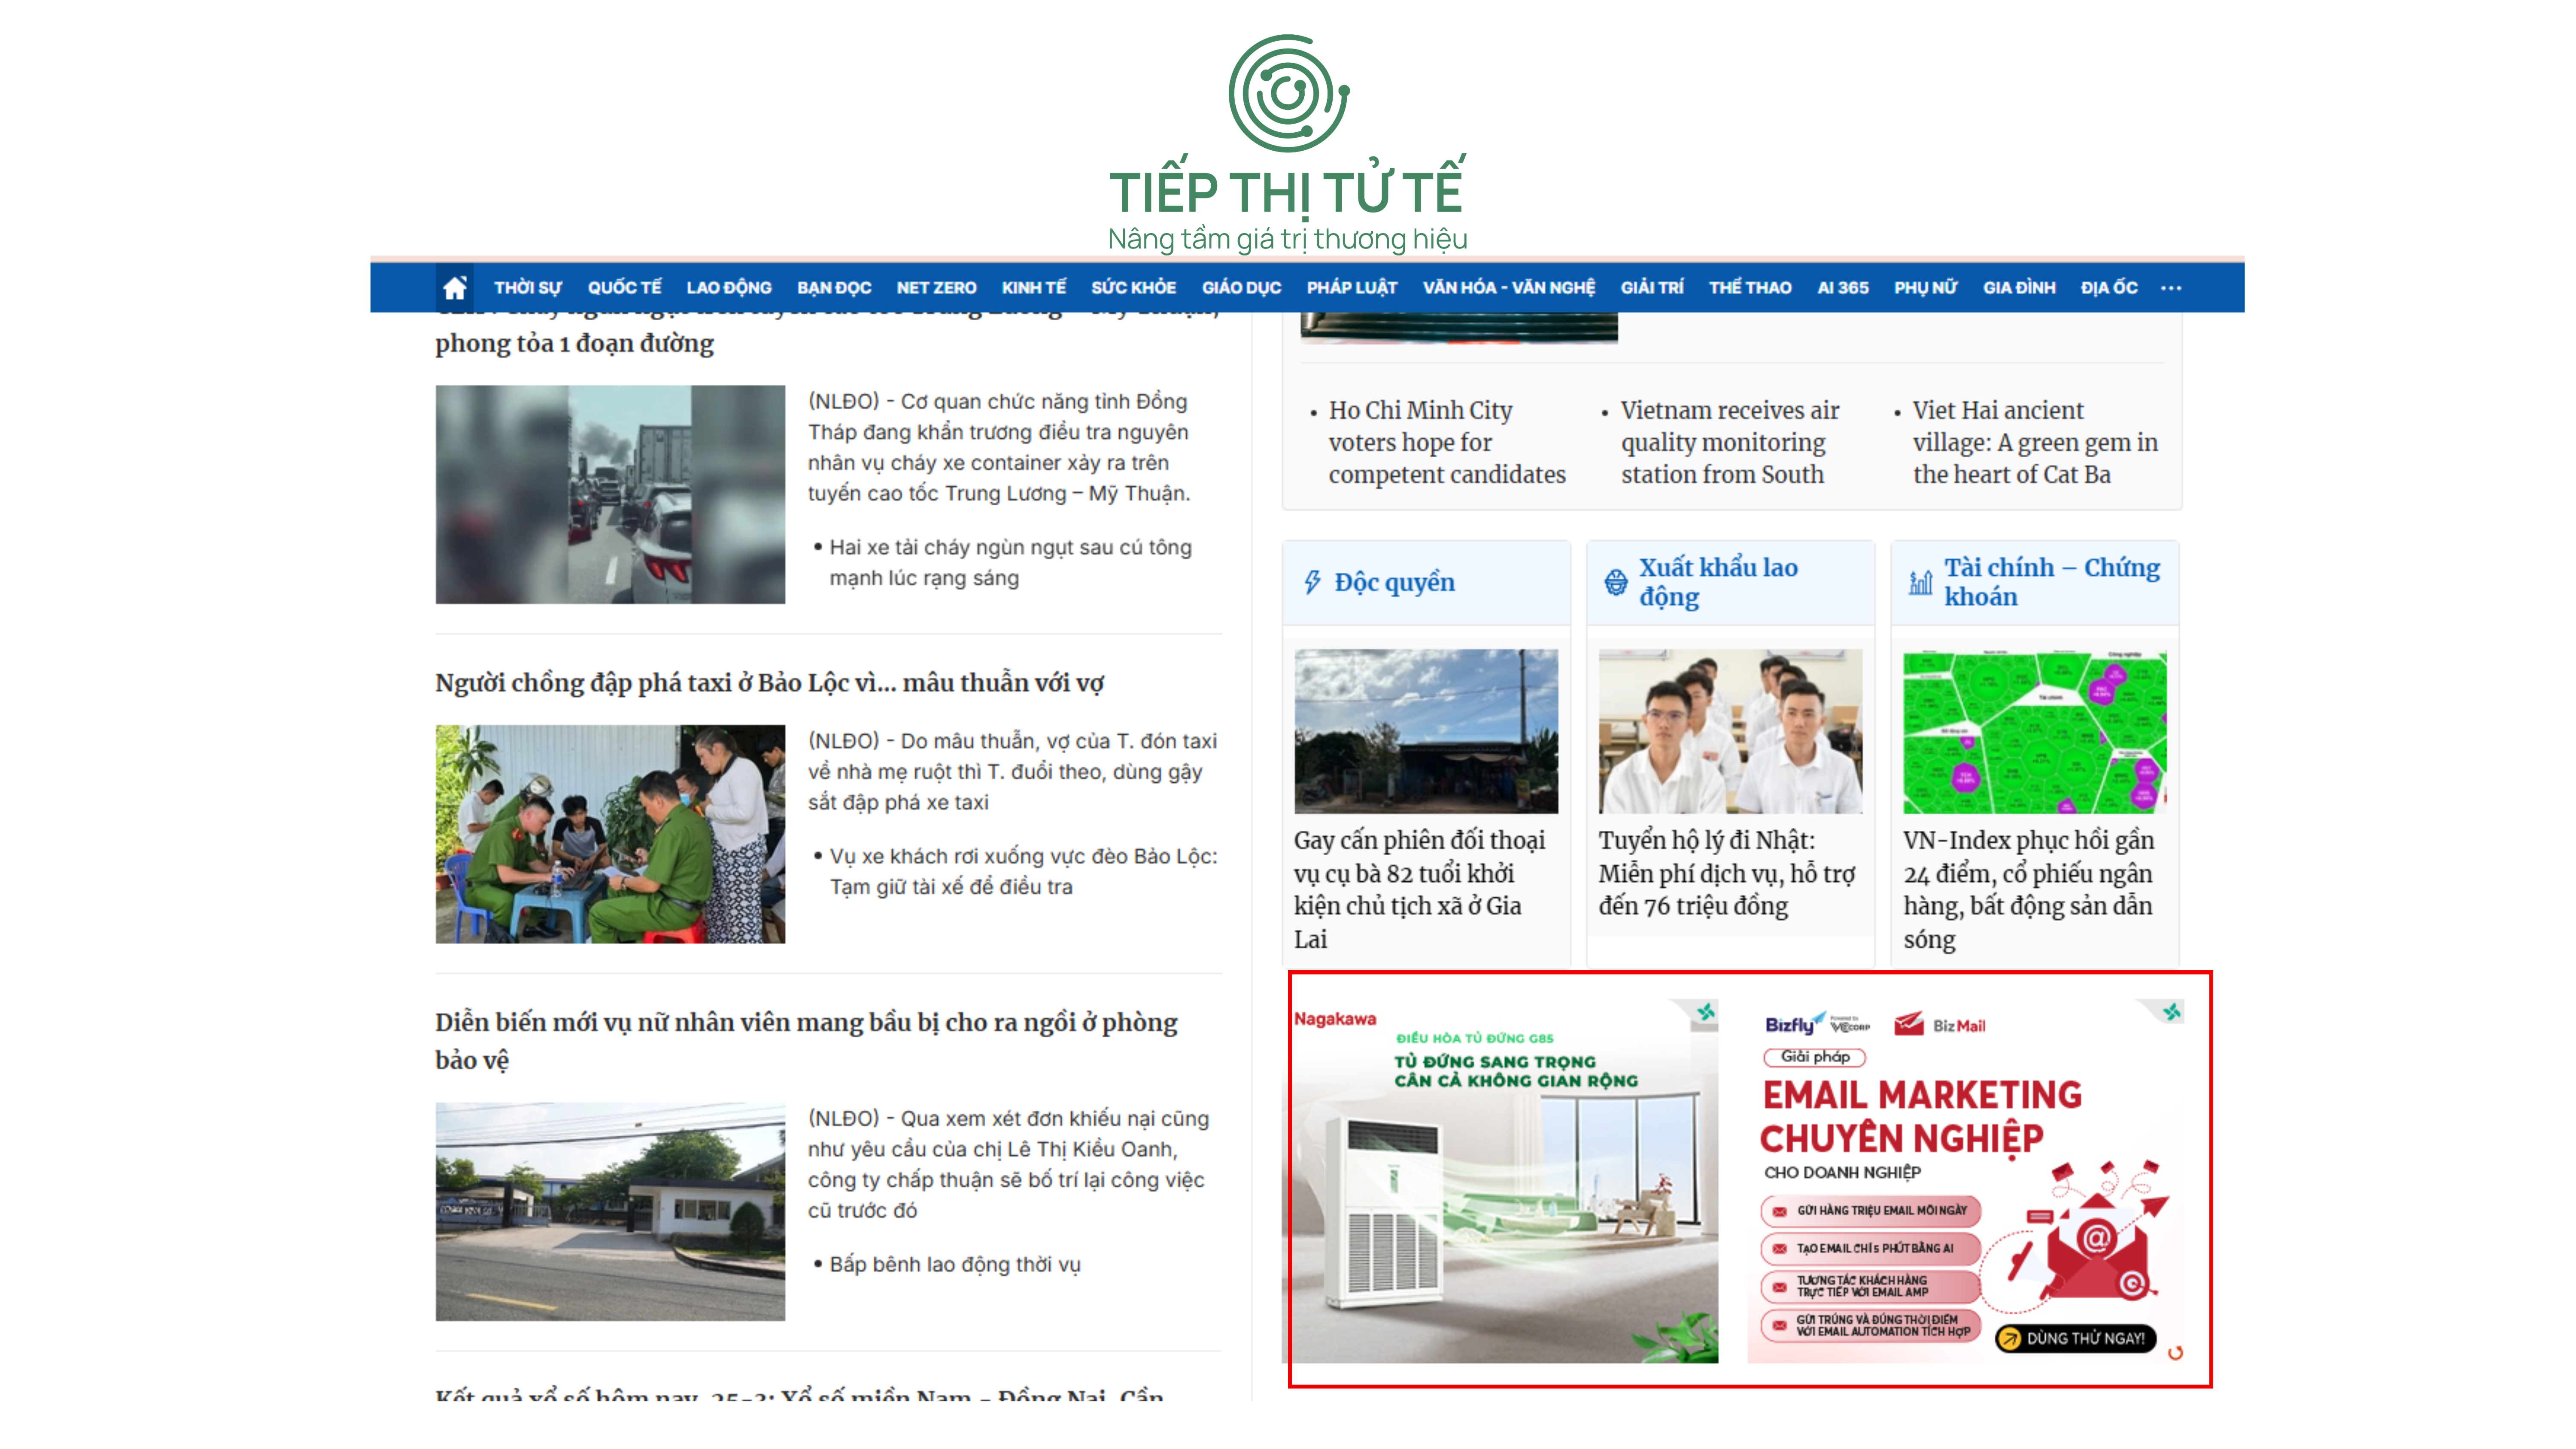
Task: Open the police at table thumbnail
Action: coord(610,834)
